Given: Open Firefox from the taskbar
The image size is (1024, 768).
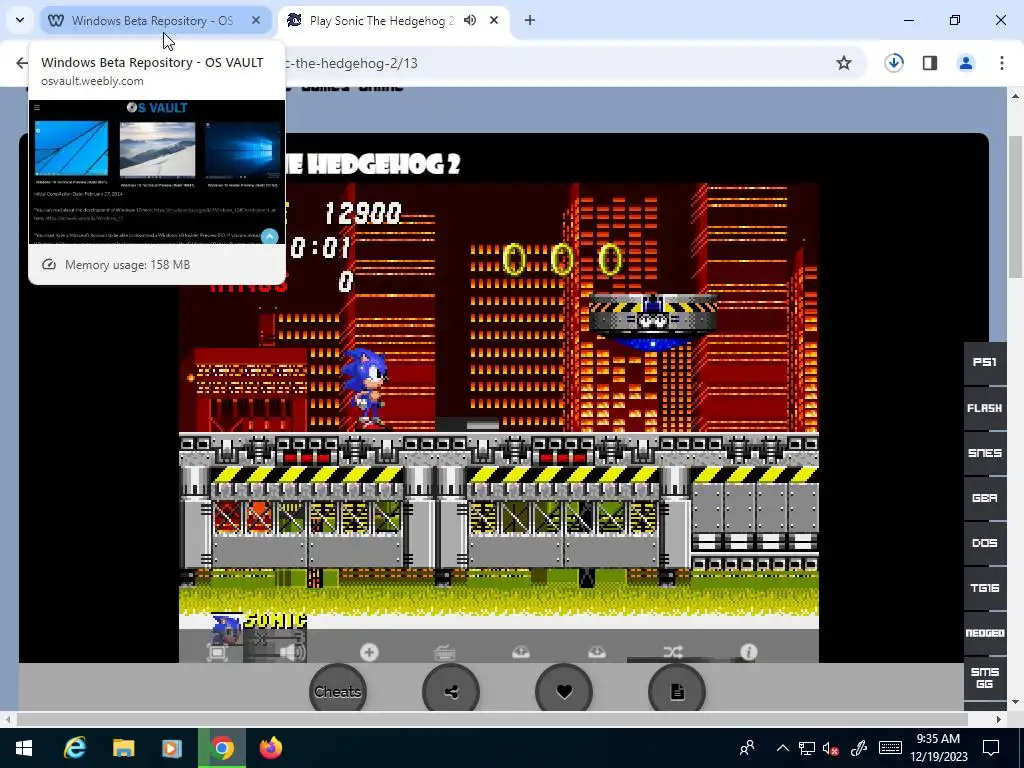Looking at the screenshot, I should pyautogui.click(x=270, y=748).
